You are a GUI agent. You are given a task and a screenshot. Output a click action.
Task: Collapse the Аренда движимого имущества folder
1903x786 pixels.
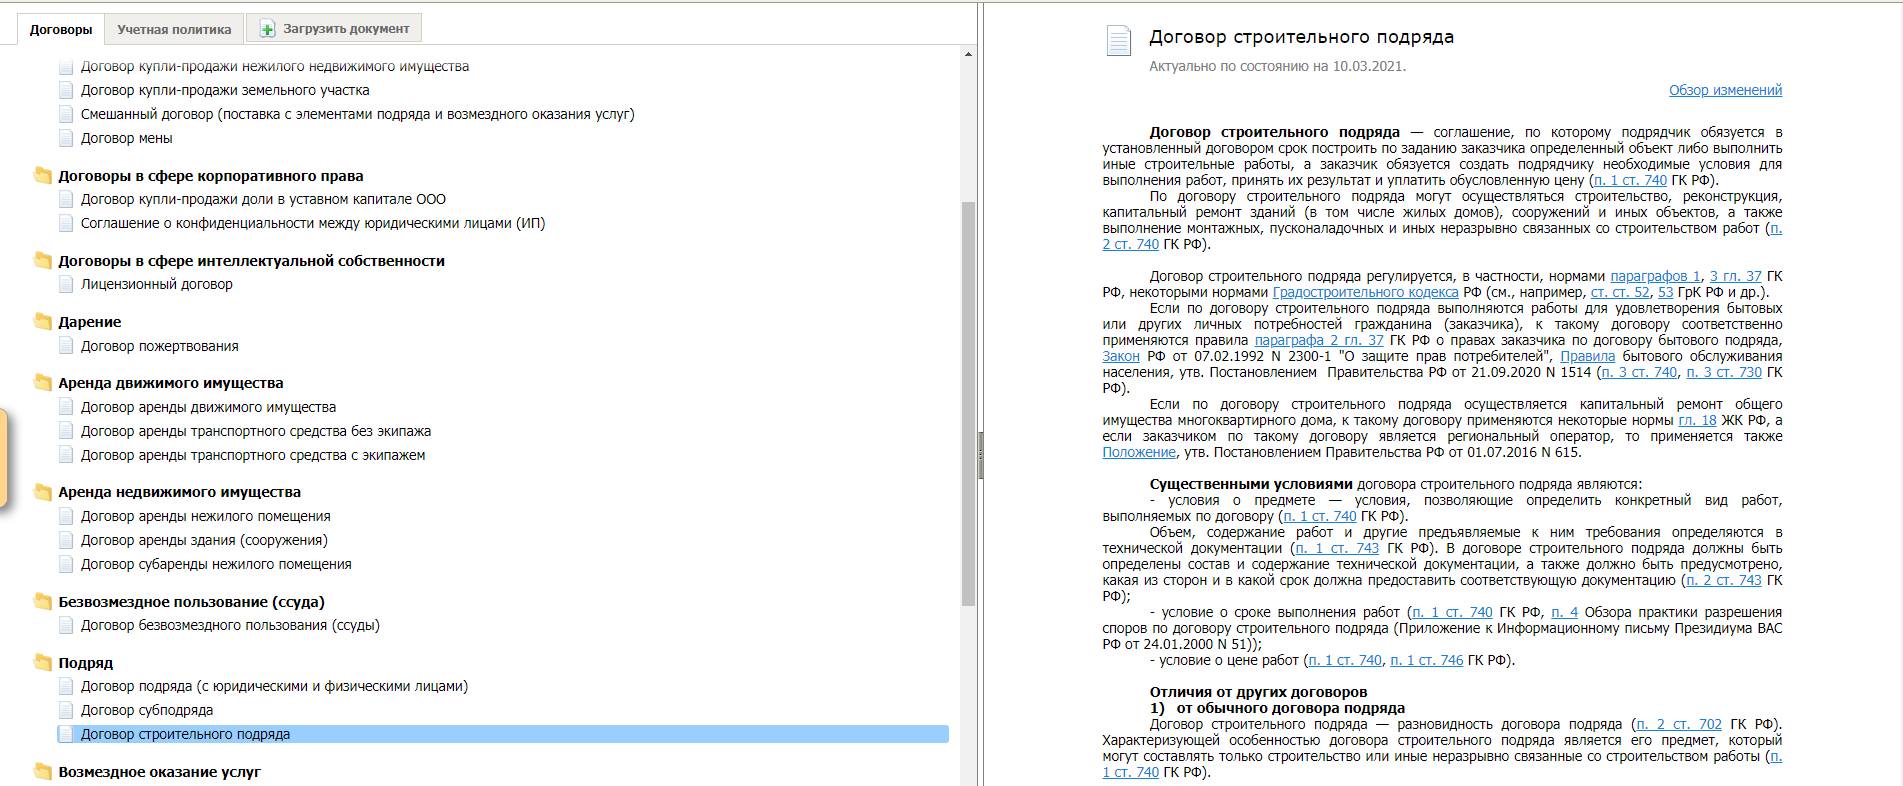tap(43, 383)
